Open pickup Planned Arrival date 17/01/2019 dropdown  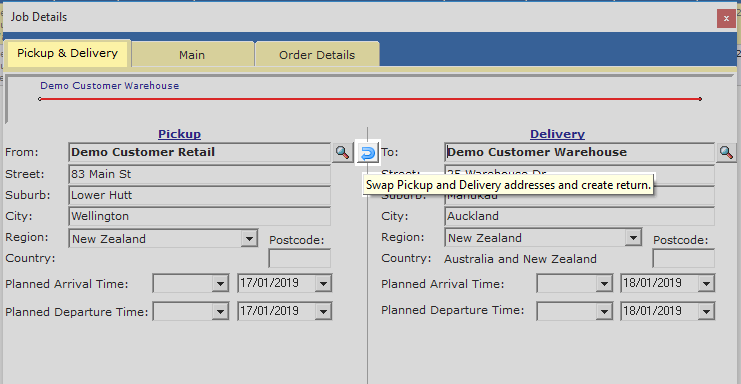click(323, 283)
